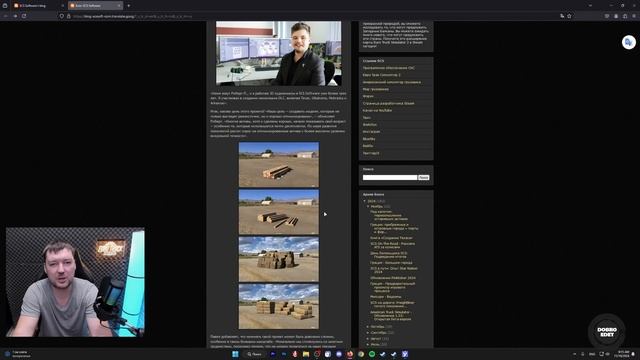
Task: Collapse the Ноябрь archive month
Action: click(368, 207)
